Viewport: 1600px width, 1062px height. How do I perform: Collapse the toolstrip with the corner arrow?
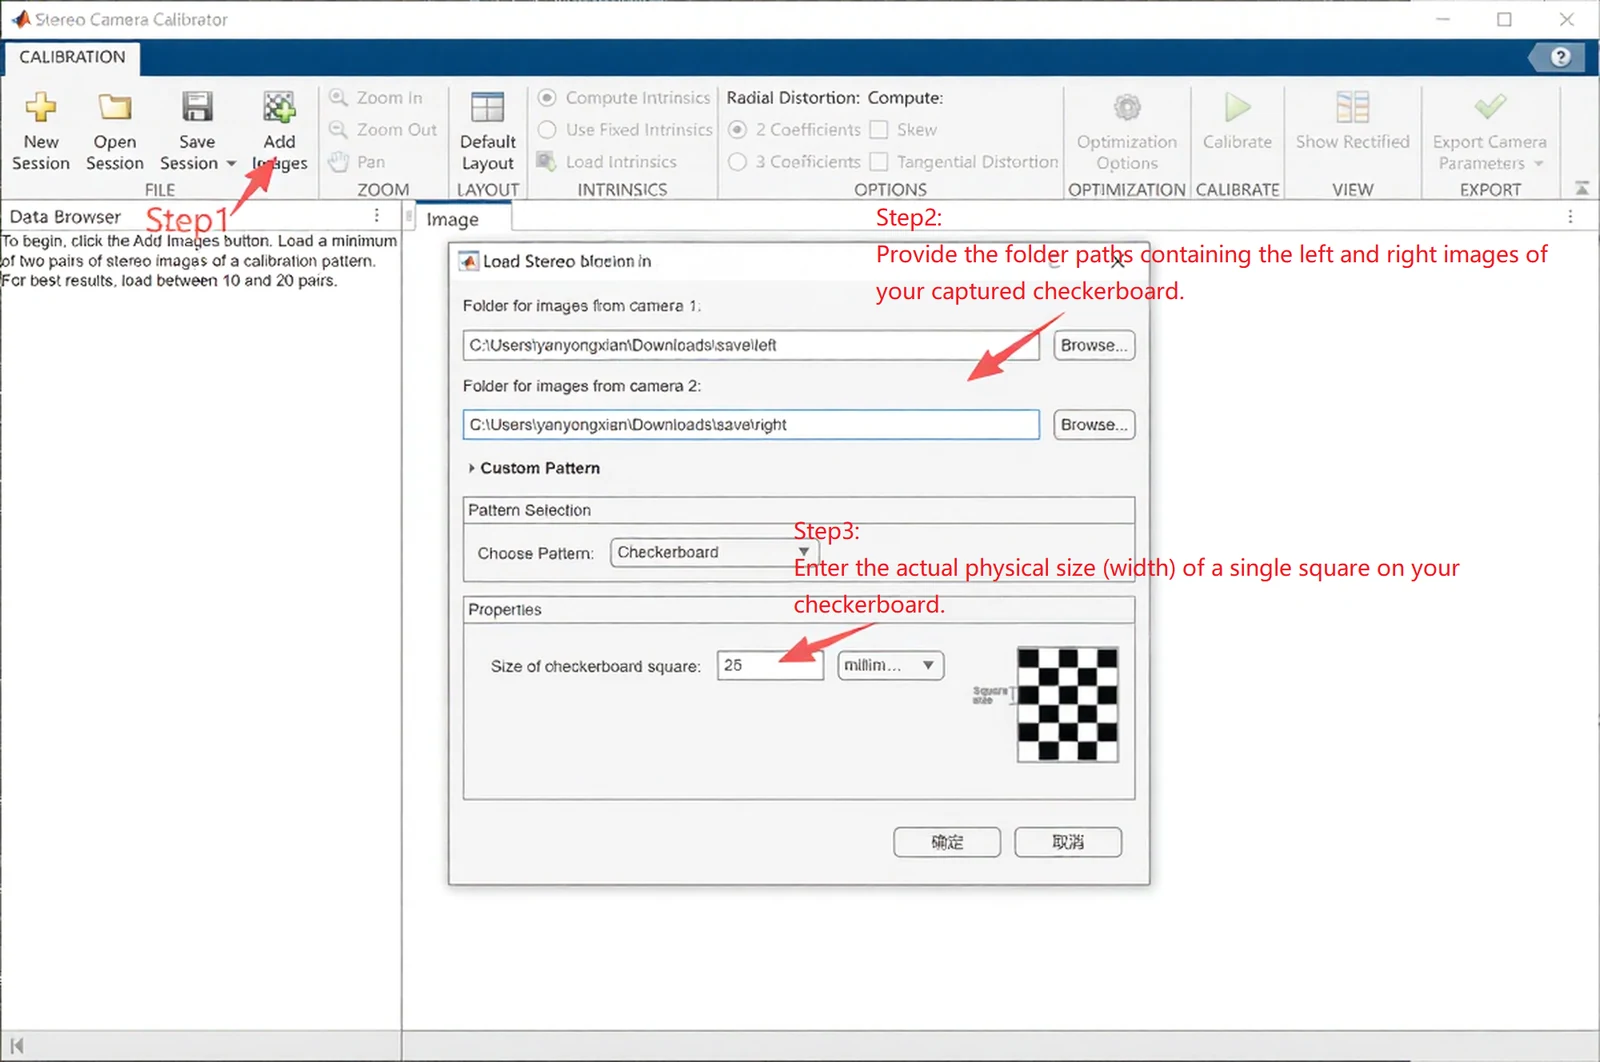tap(1582, 188)
